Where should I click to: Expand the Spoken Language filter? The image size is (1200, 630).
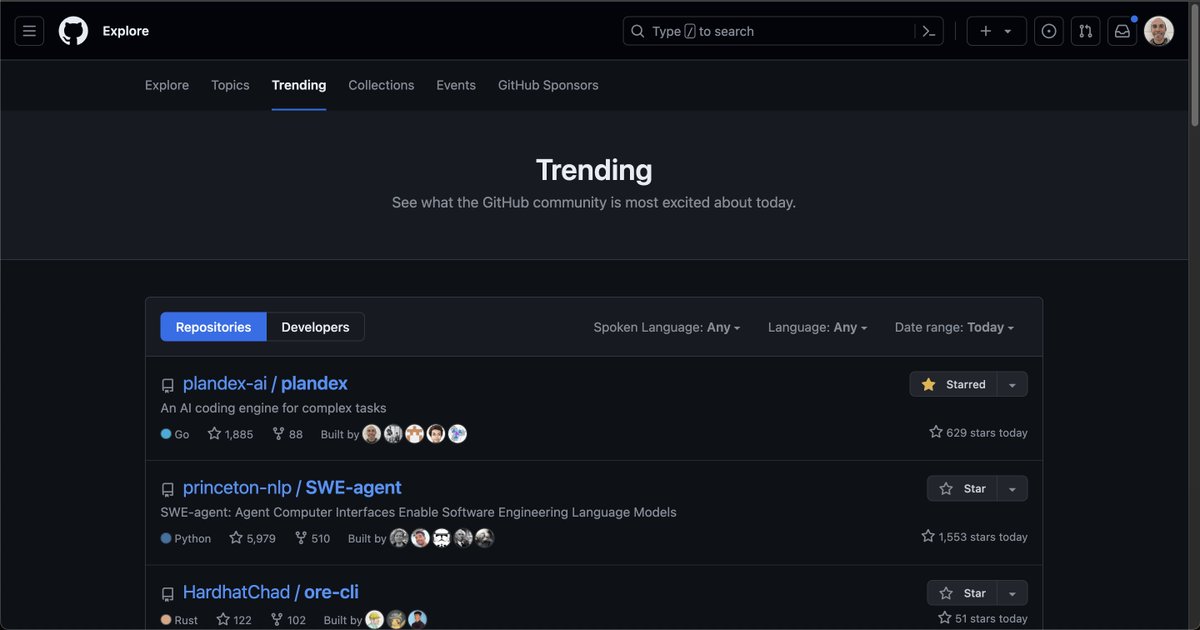tap(667, 327)
